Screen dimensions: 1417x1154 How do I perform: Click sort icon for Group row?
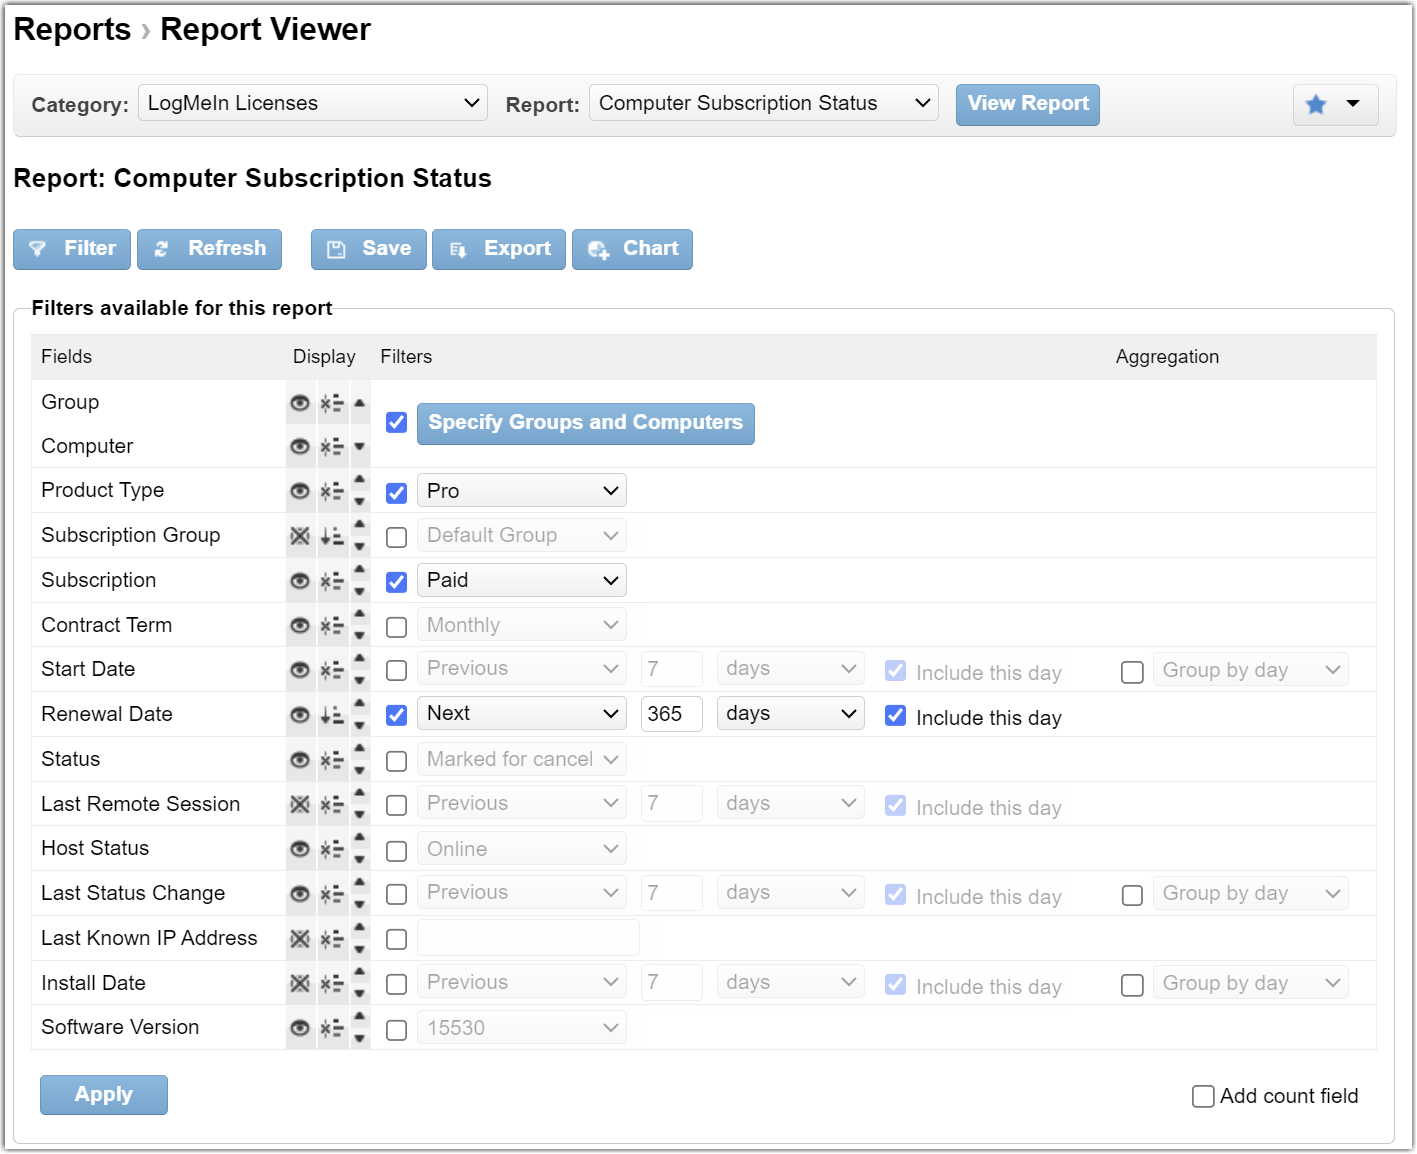[x=332, y=403]
